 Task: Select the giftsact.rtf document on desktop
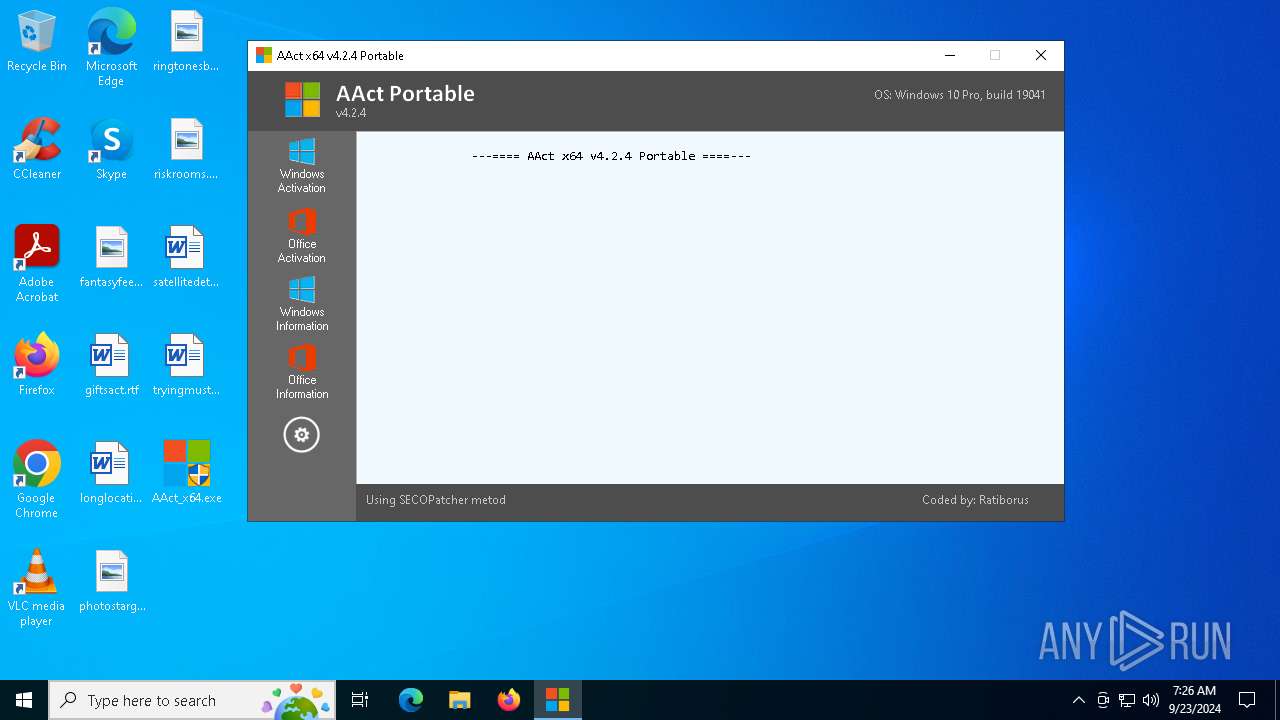tap(111, 366)
